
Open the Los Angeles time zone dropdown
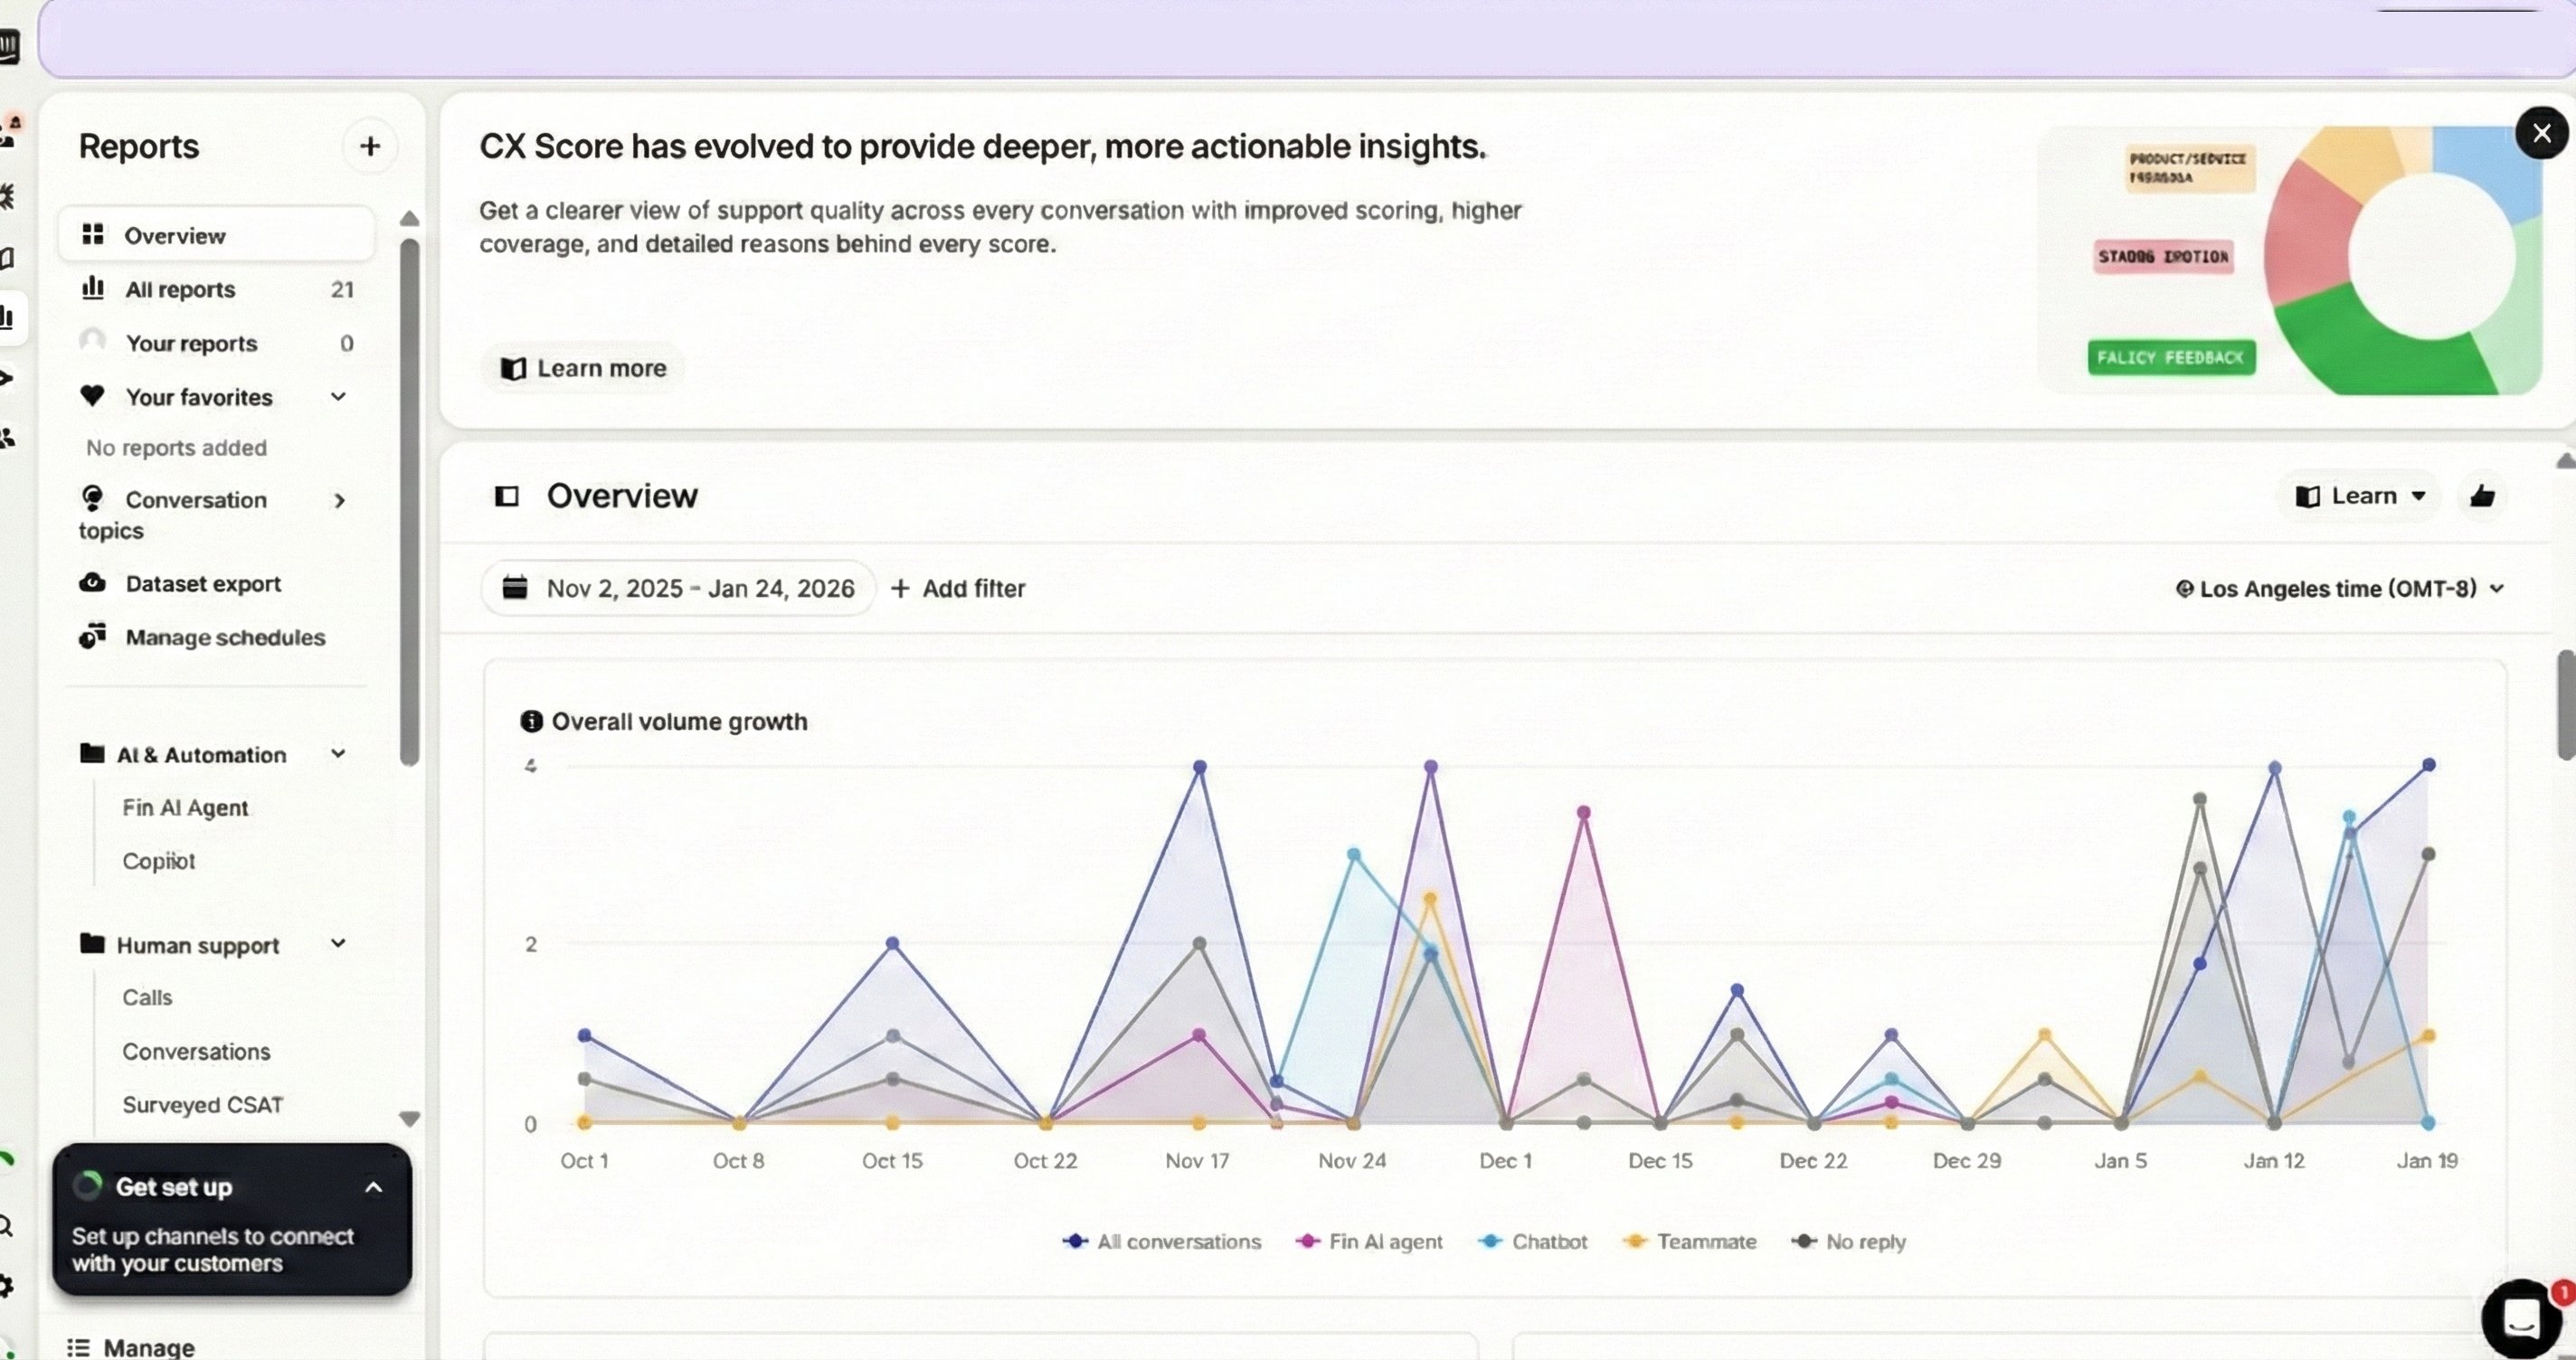(x=2340, y=589)
